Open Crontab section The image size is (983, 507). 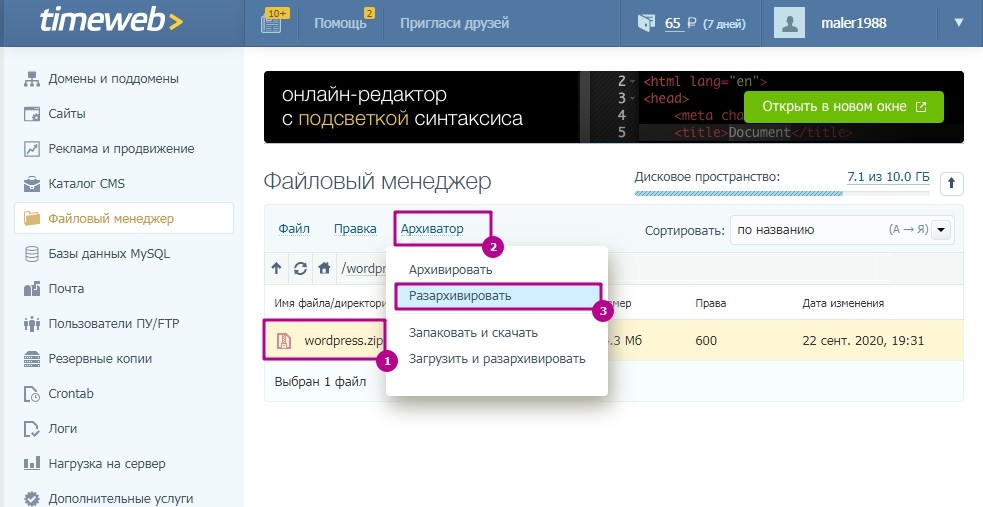pyautogui.click(x=71, y=394)
